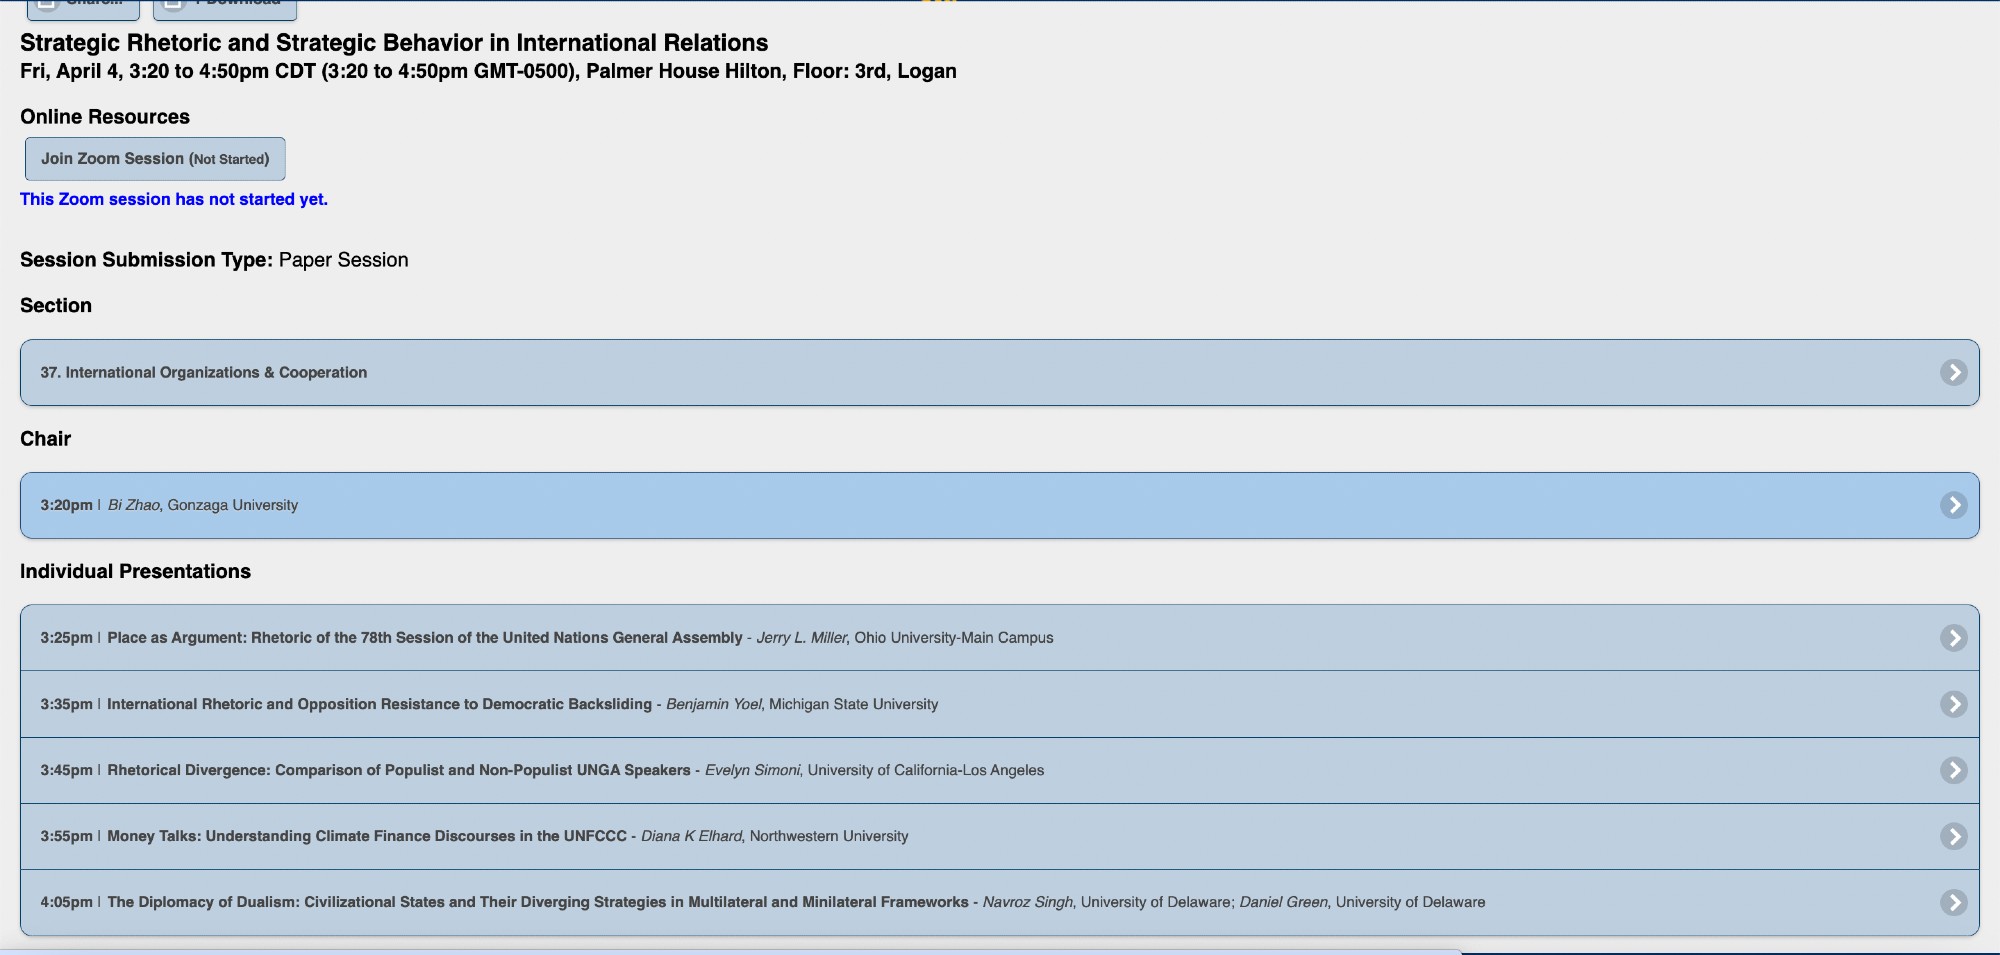Viewport: 2000px width, 955px height.
Task: Click the arrow icon beside Bi Zhao
Action: (1953, 505)
